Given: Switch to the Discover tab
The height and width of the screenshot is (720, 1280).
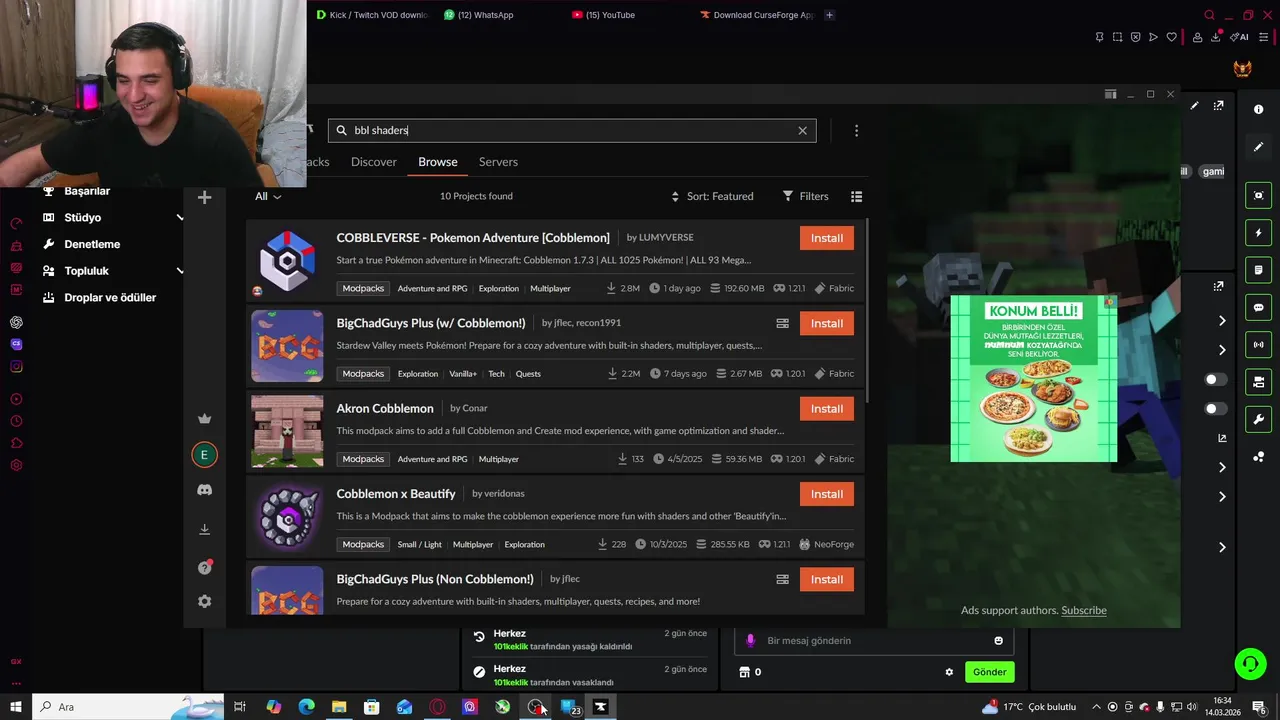Looking at the screenshot, I should 374,162.
